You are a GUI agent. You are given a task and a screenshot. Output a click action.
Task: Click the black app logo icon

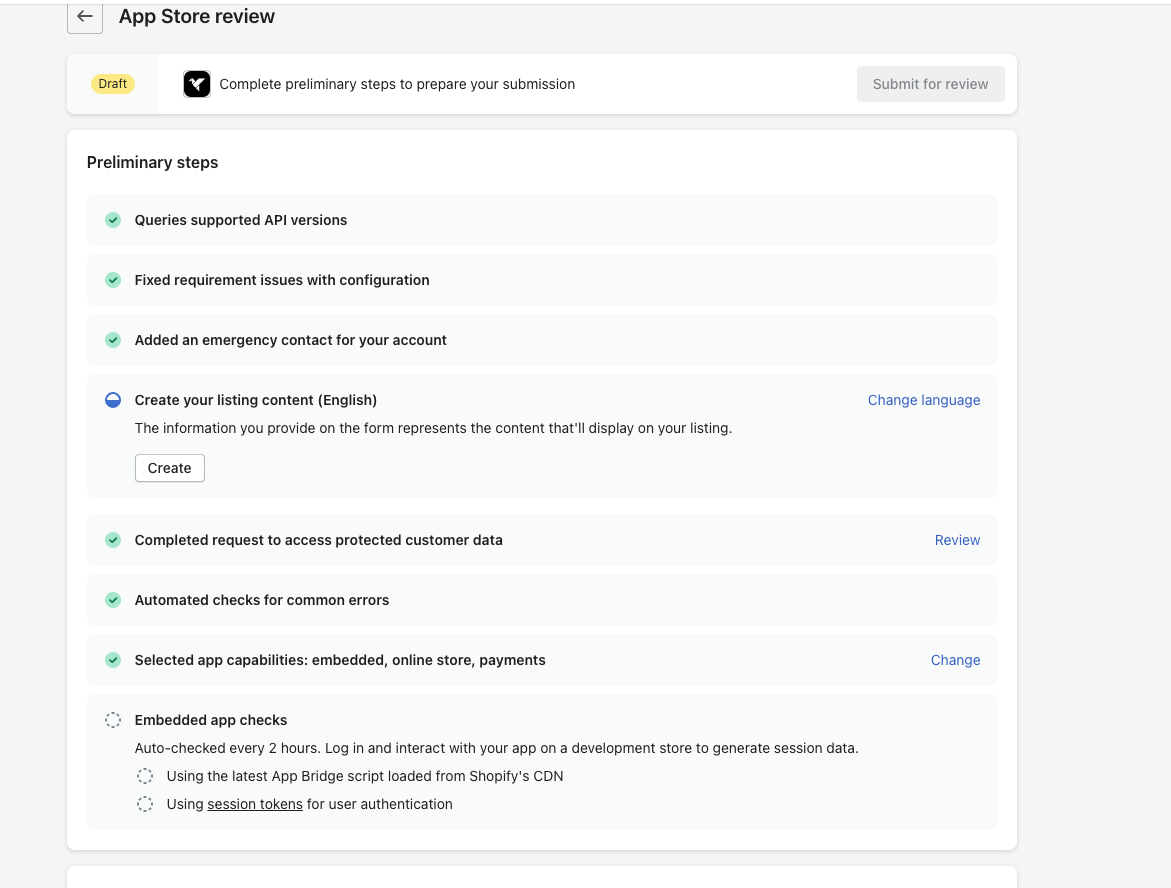[x=197, y=84]
